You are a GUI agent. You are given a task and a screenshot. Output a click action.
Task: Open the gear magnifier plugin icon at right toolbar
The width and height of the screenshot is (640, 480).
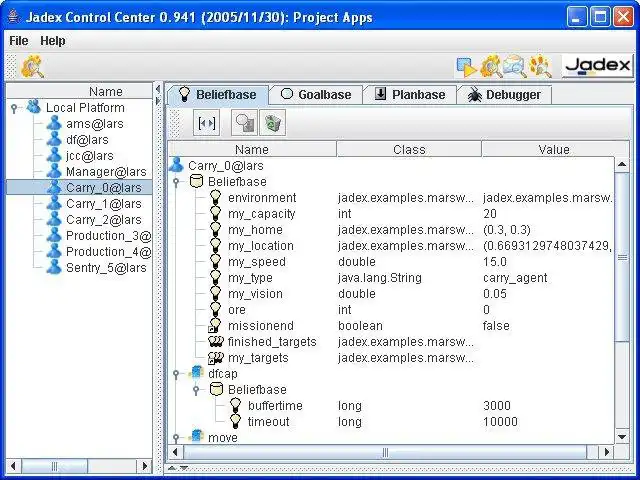pyautogui.click(x=491, y=66)
